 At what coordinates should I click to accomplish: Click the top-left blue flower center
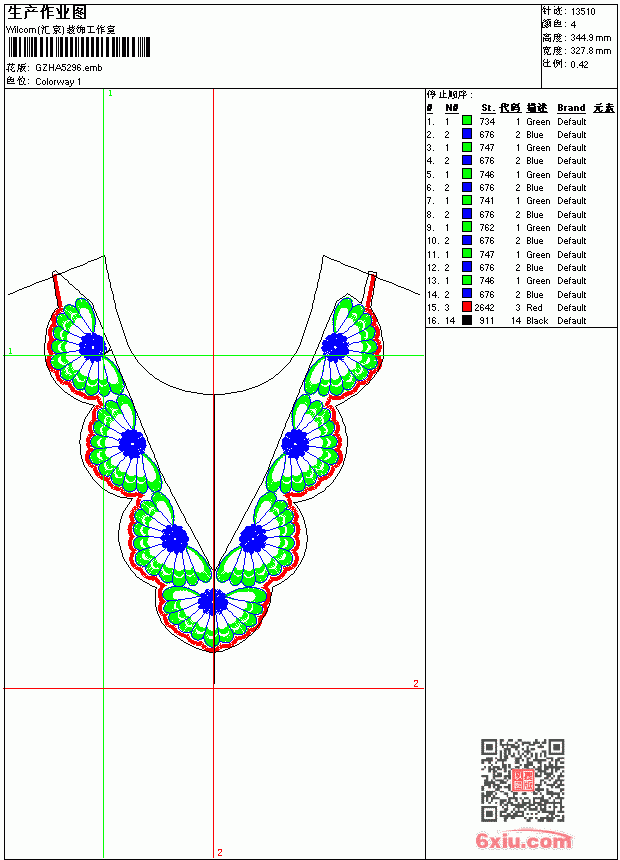pyautogui.click(x=91, y=347)
